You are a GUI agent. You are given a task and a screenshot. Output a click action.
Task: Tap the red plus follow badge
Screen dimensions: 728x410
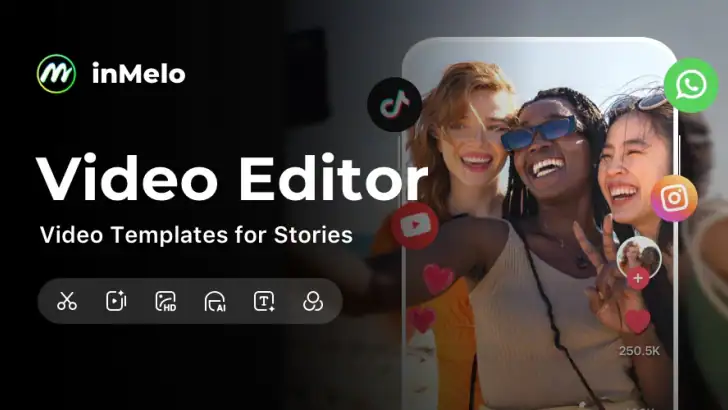[x=638, y=278]
